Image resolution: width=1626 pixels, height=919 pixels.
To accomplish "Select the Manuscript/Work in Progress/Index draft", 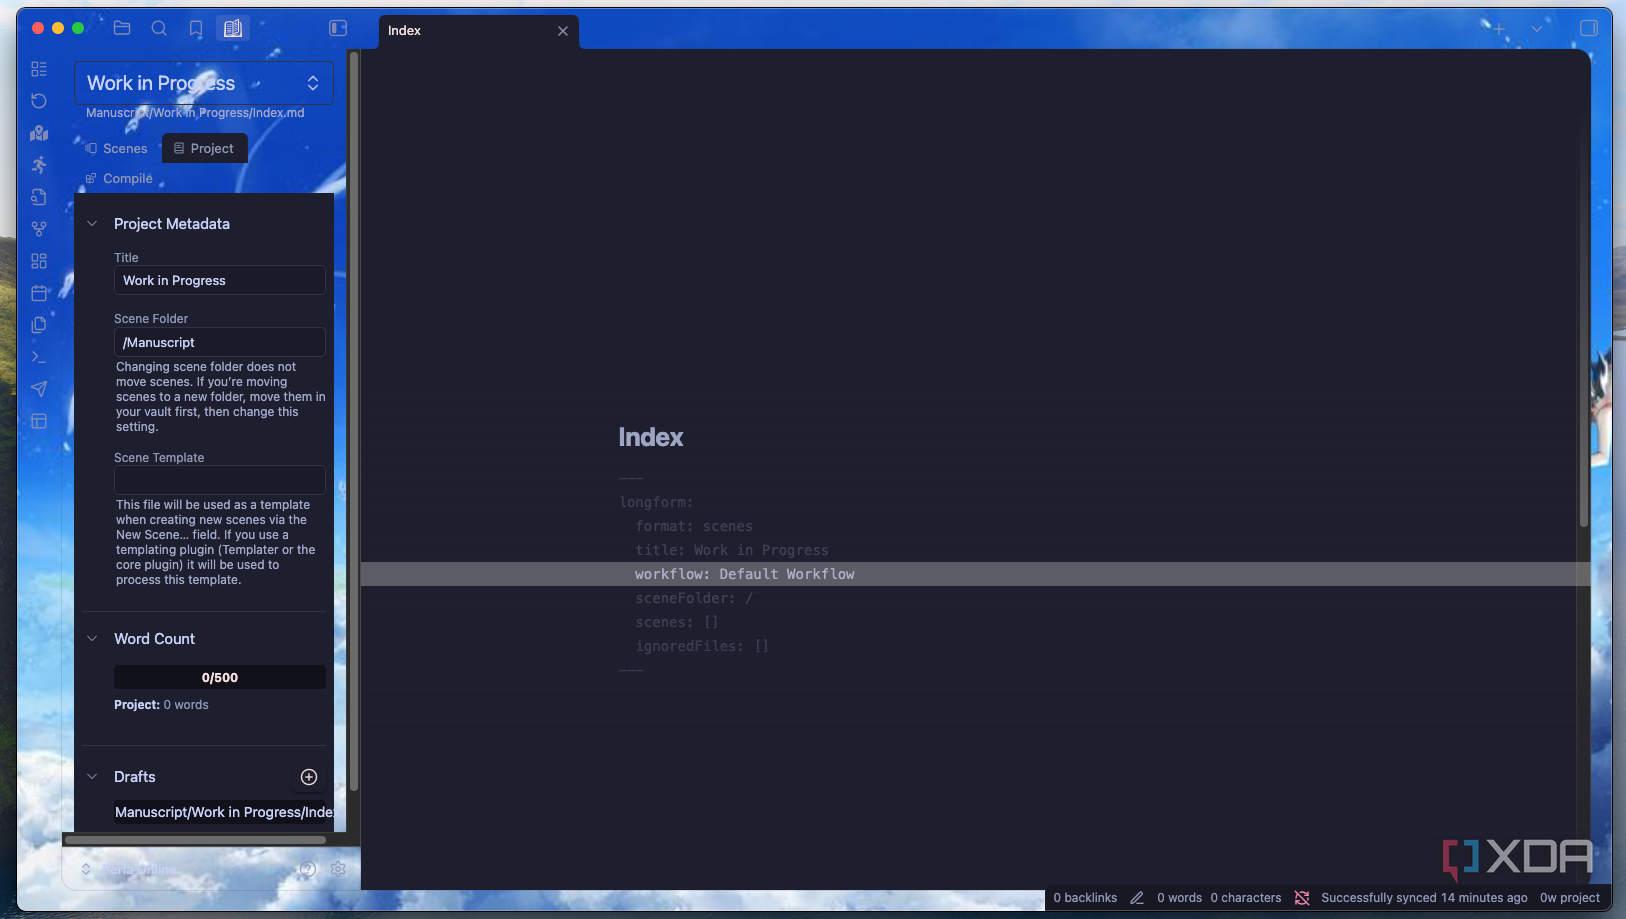I will click(224, 812).
